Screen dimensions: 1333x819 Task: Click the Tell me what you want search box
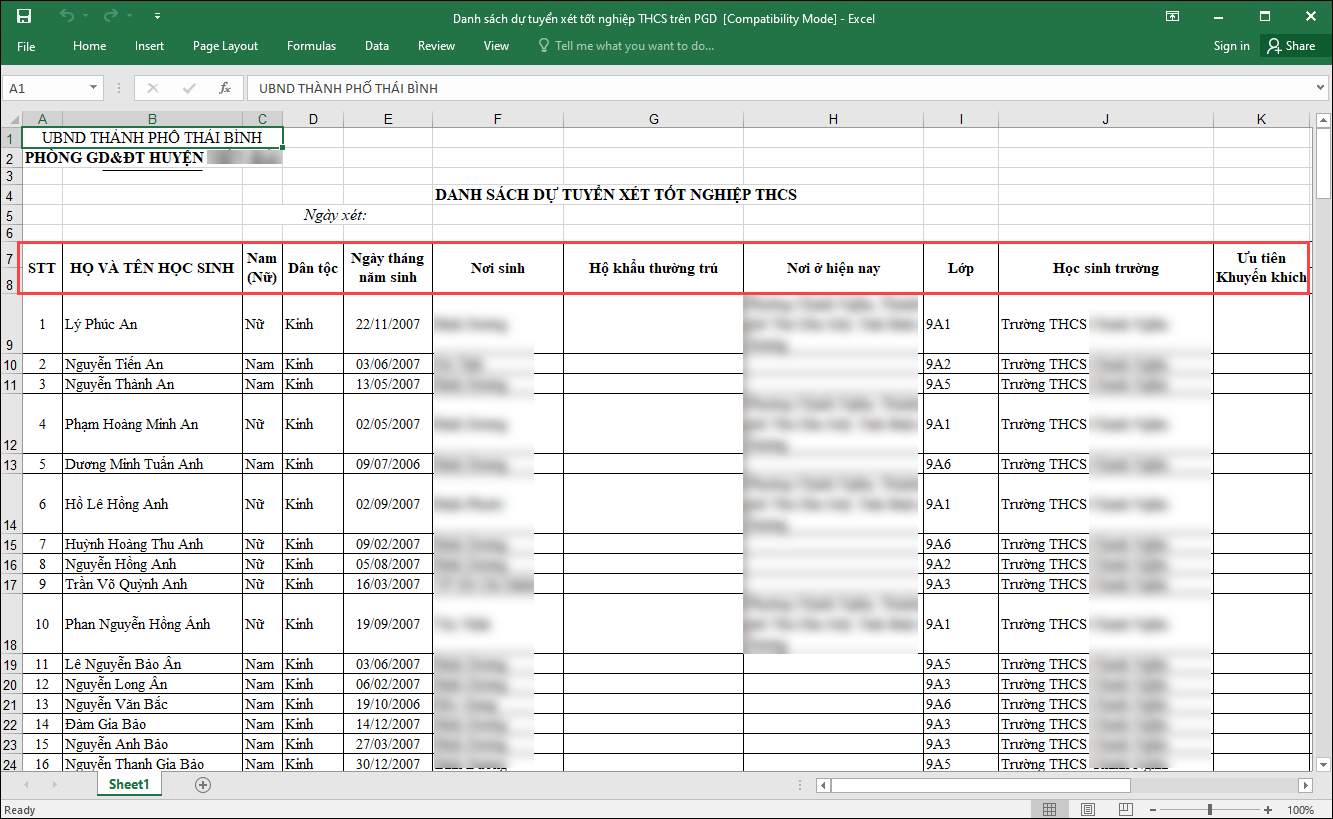[634, 46]
